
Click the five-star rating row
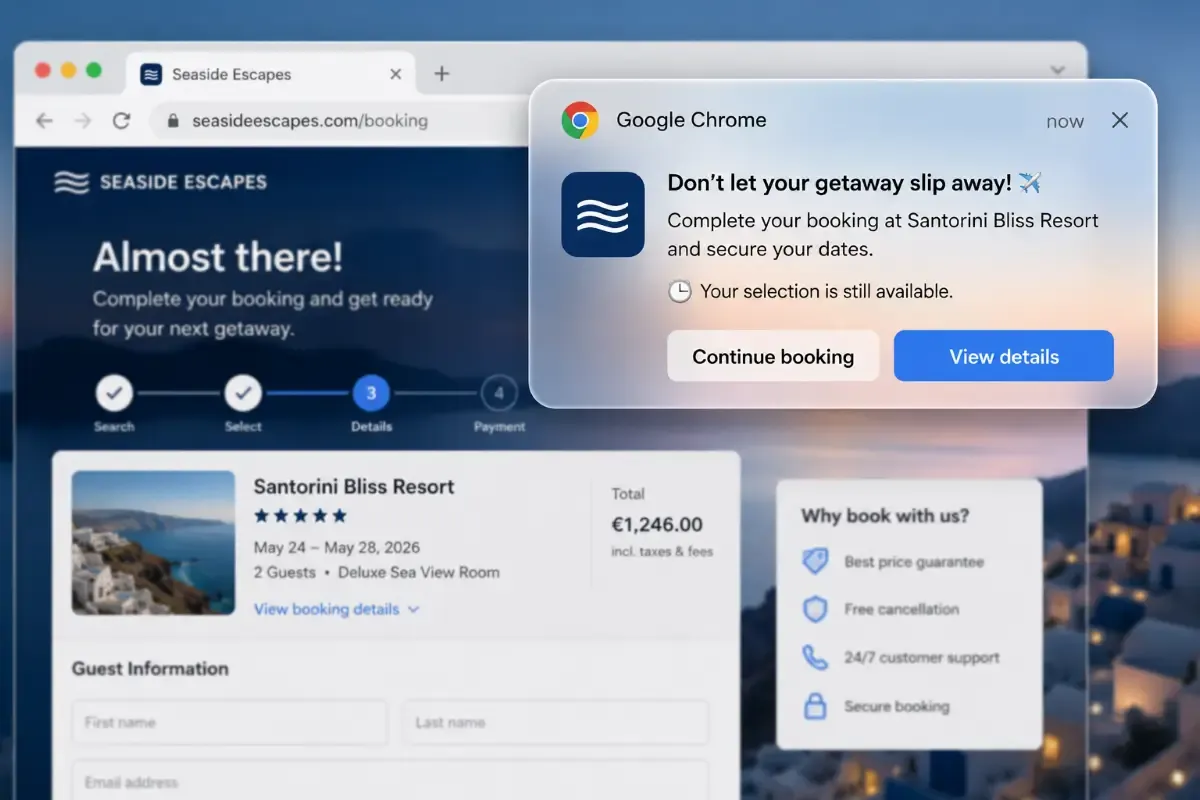coord(300,516)
